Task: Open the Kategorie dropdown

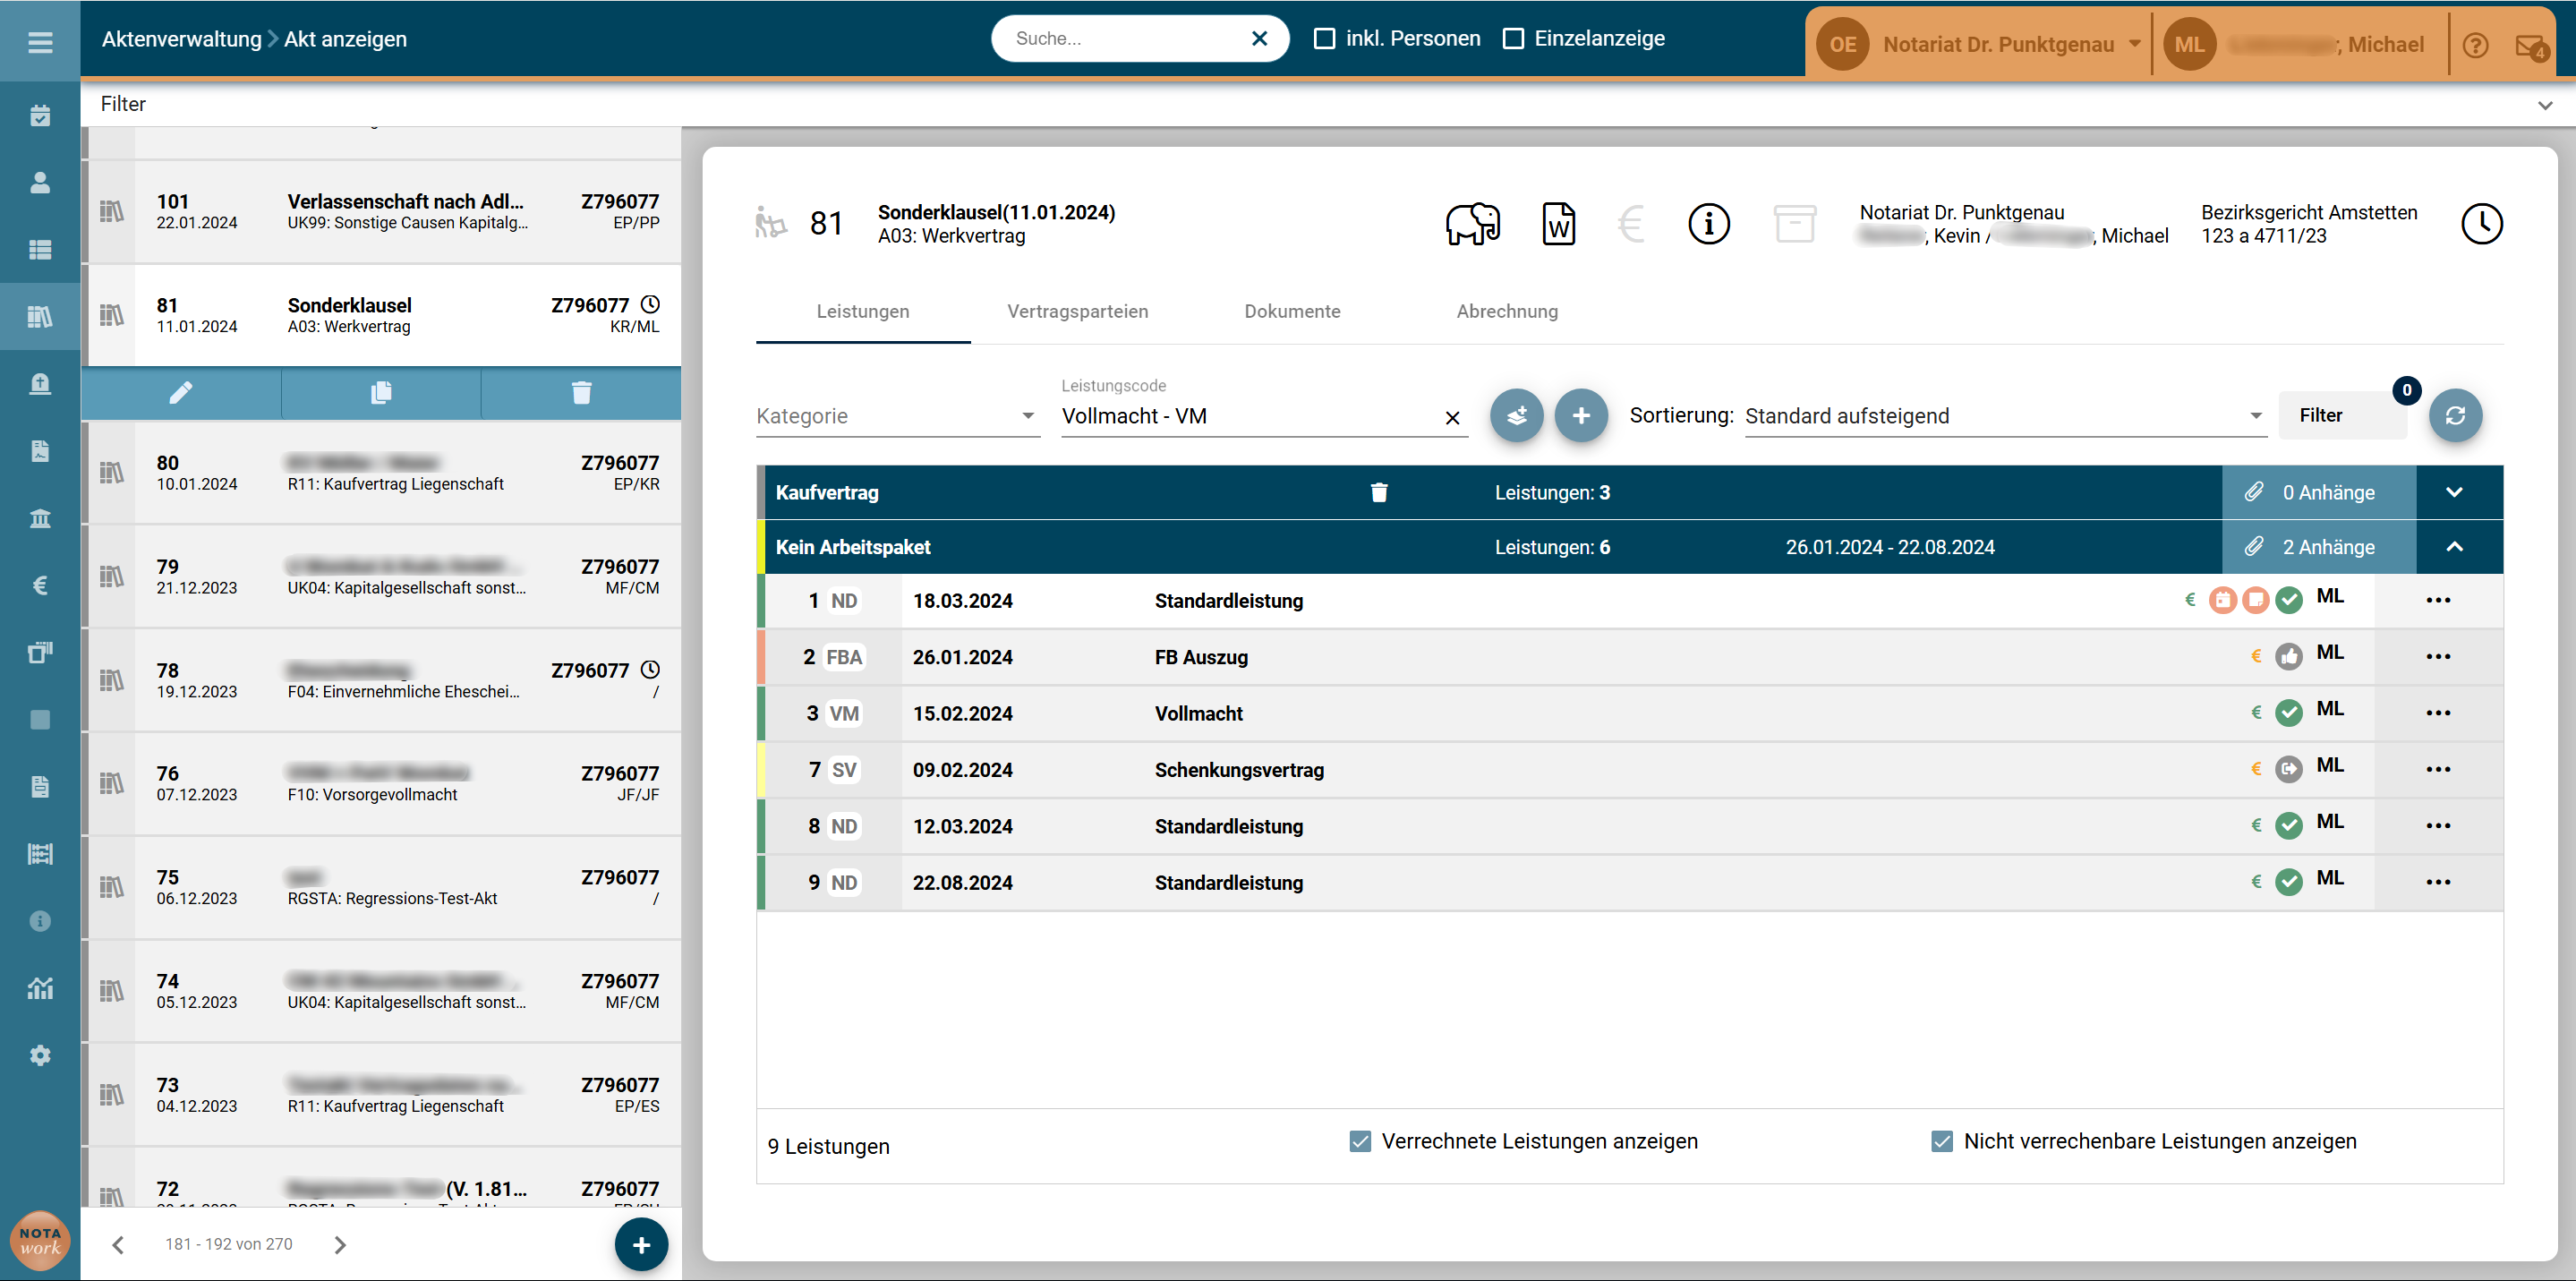Action: [x=897, y=416]
